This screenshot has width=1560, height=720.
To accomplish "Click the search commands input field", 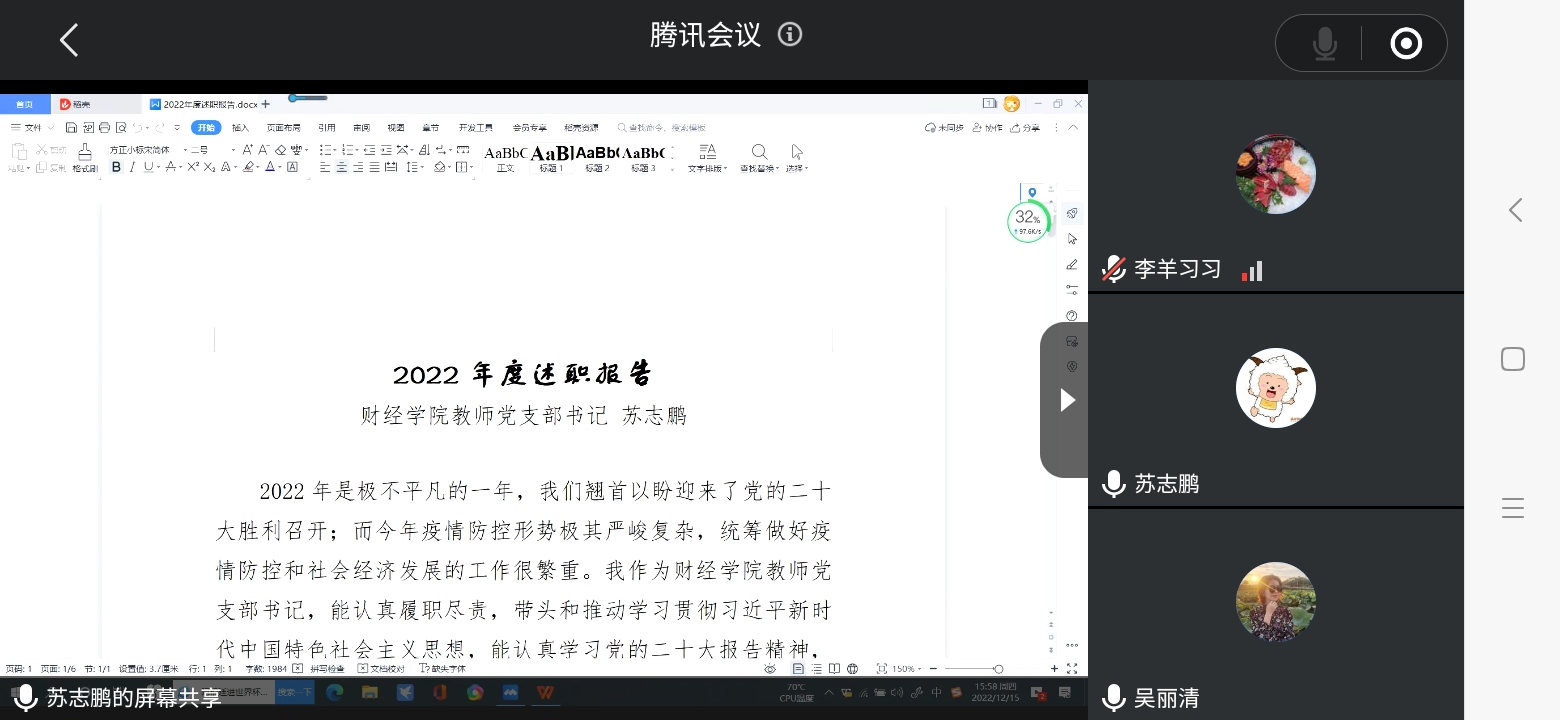I will 670,128.
